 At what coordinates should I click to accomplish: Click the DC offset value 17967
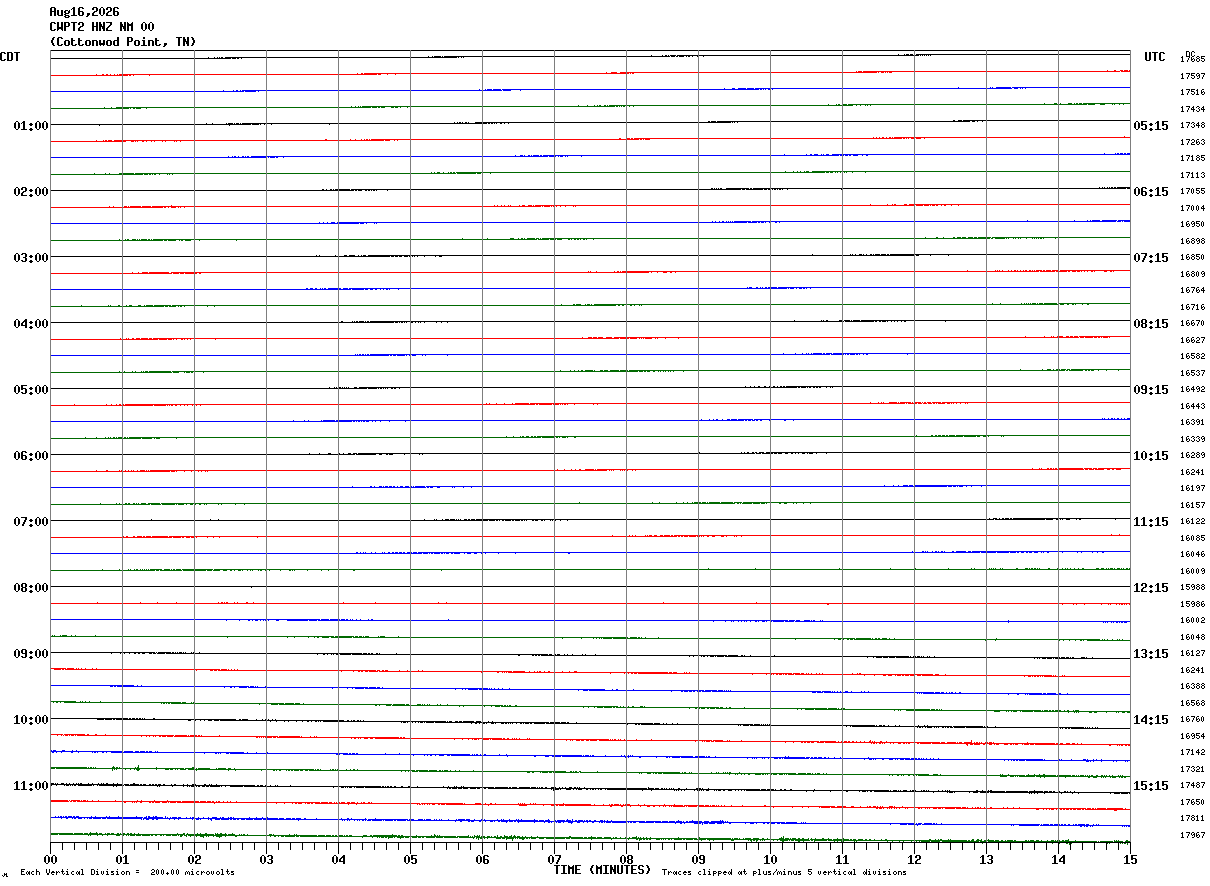tap(1192, 835)
